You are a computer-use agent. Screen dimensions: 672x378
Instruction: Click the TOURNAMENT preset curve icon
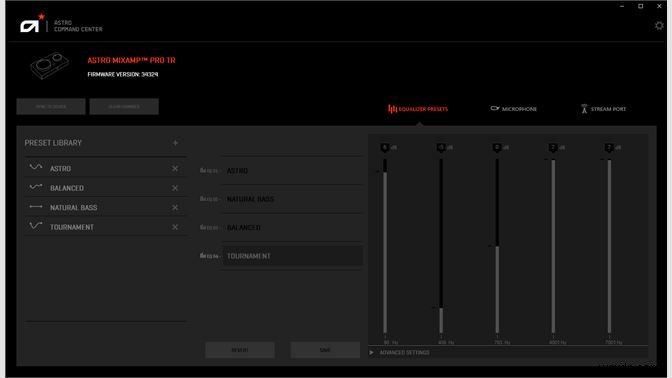click(x=36, y=225)
